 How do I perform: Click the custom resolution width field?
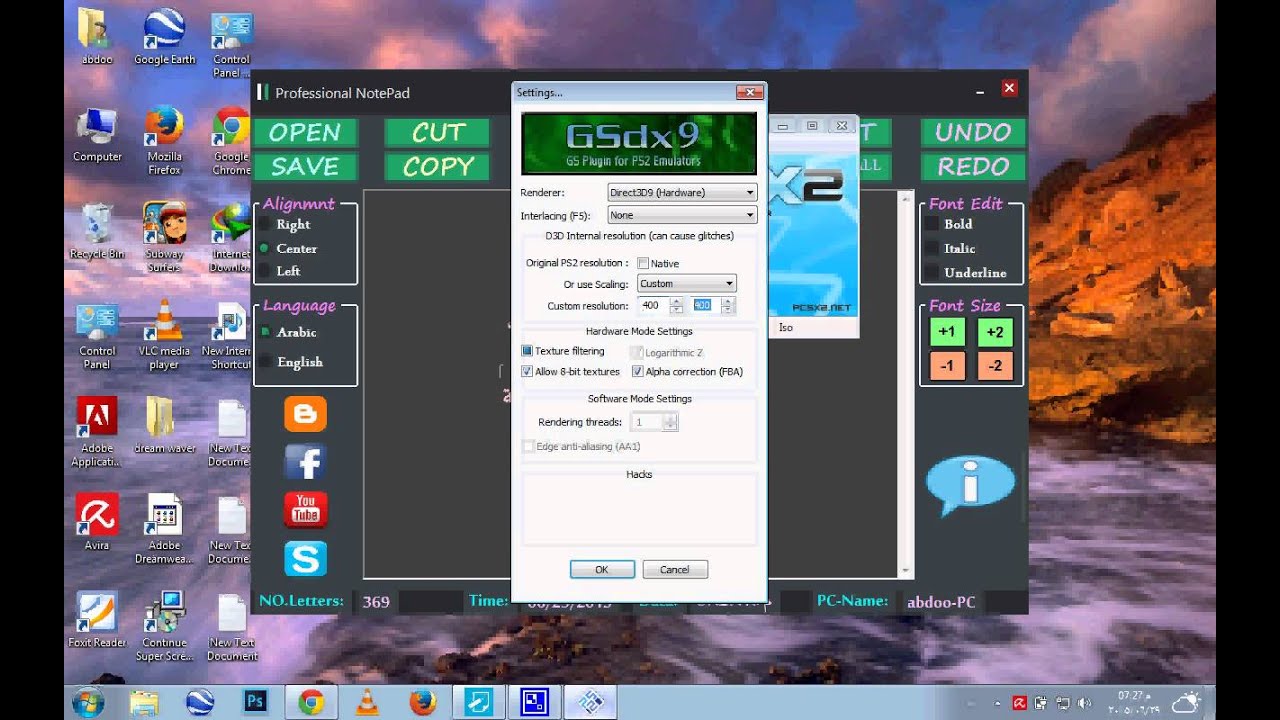(654, 306)
